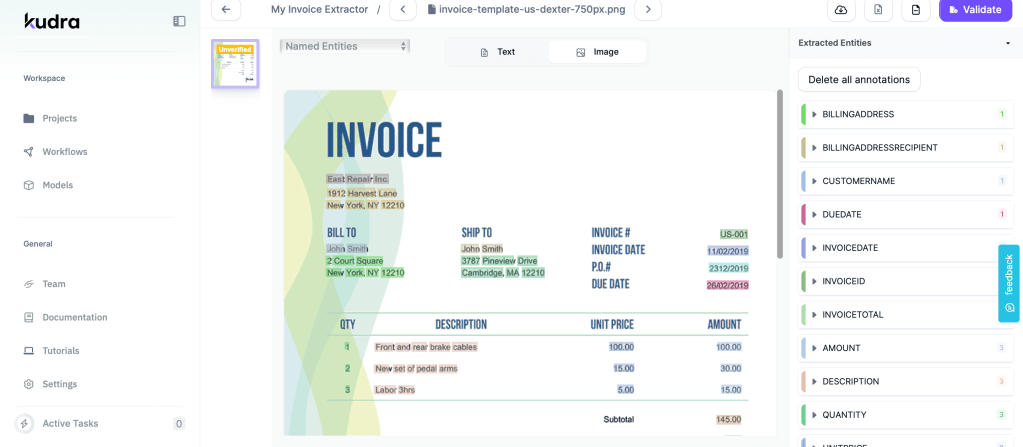Click the Kudra logo
The image size is (1023, 447).
[52, 22]
